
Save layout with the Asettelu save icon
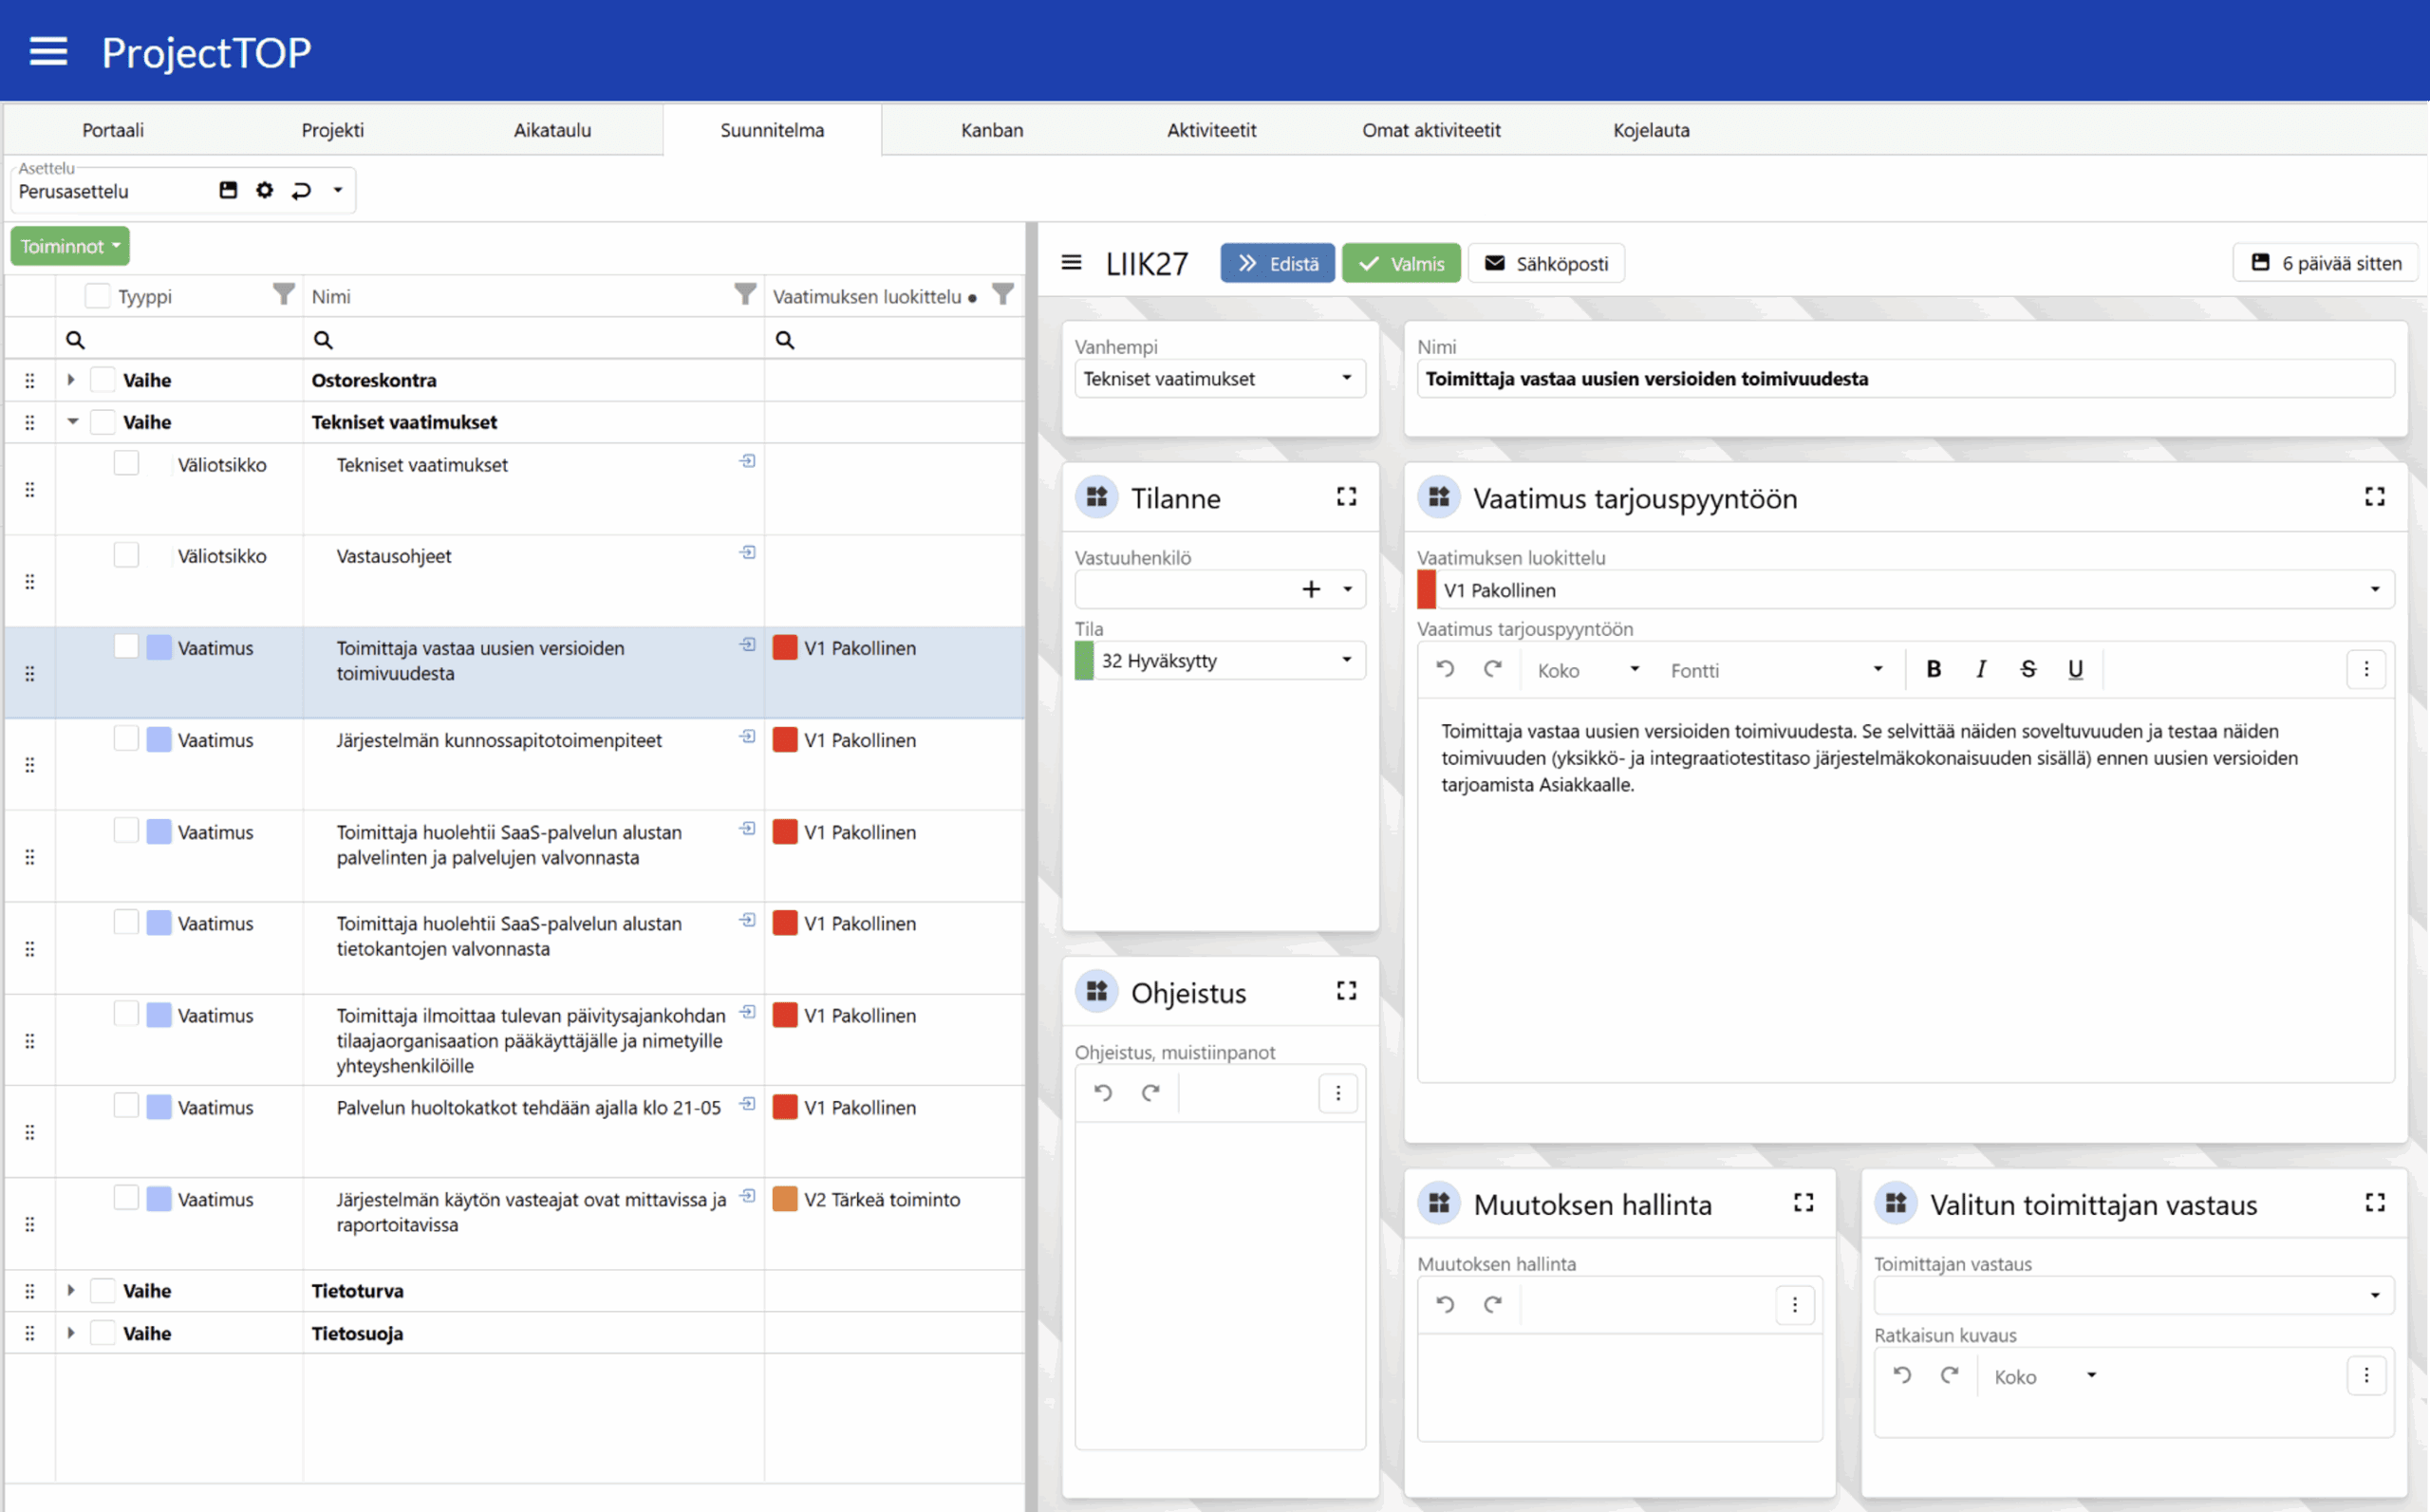coord(228,190)
